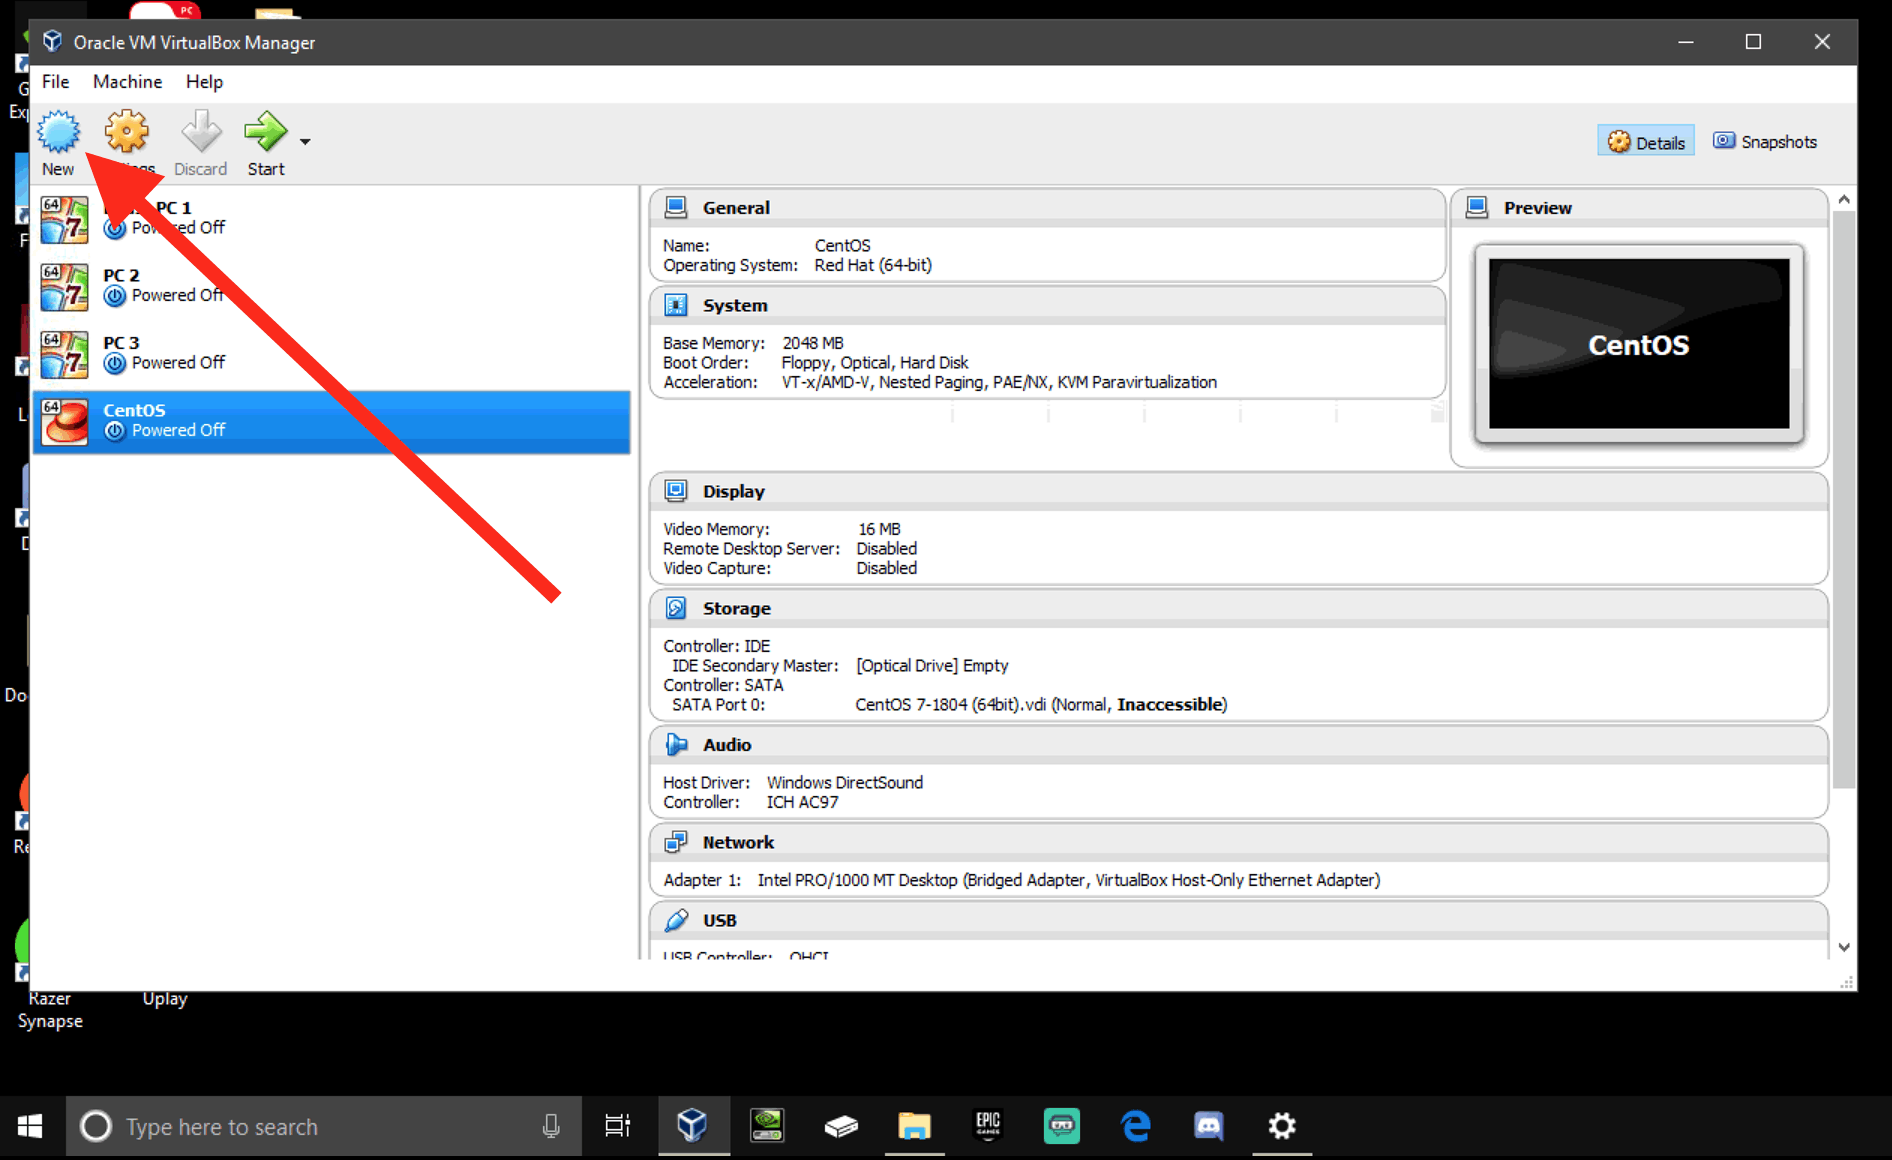Click the CentOS preview thumbnail

pos(1638,344)
